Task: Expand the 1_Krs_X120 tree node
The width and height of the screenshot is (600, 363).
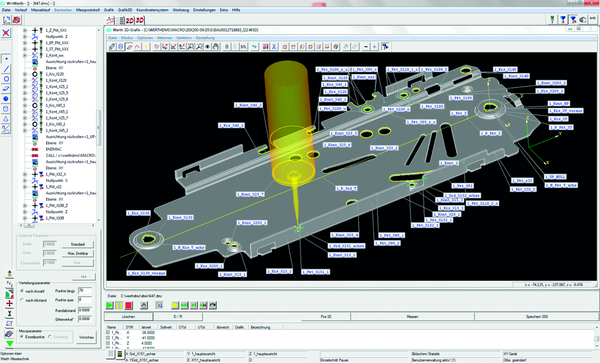Action: (25, 74)
